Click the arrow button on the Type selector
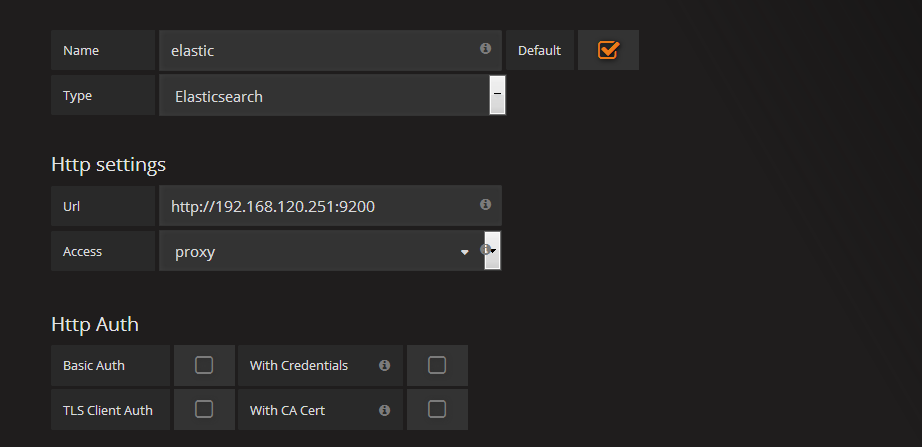The image size is (922, 447). click(497, 95)
